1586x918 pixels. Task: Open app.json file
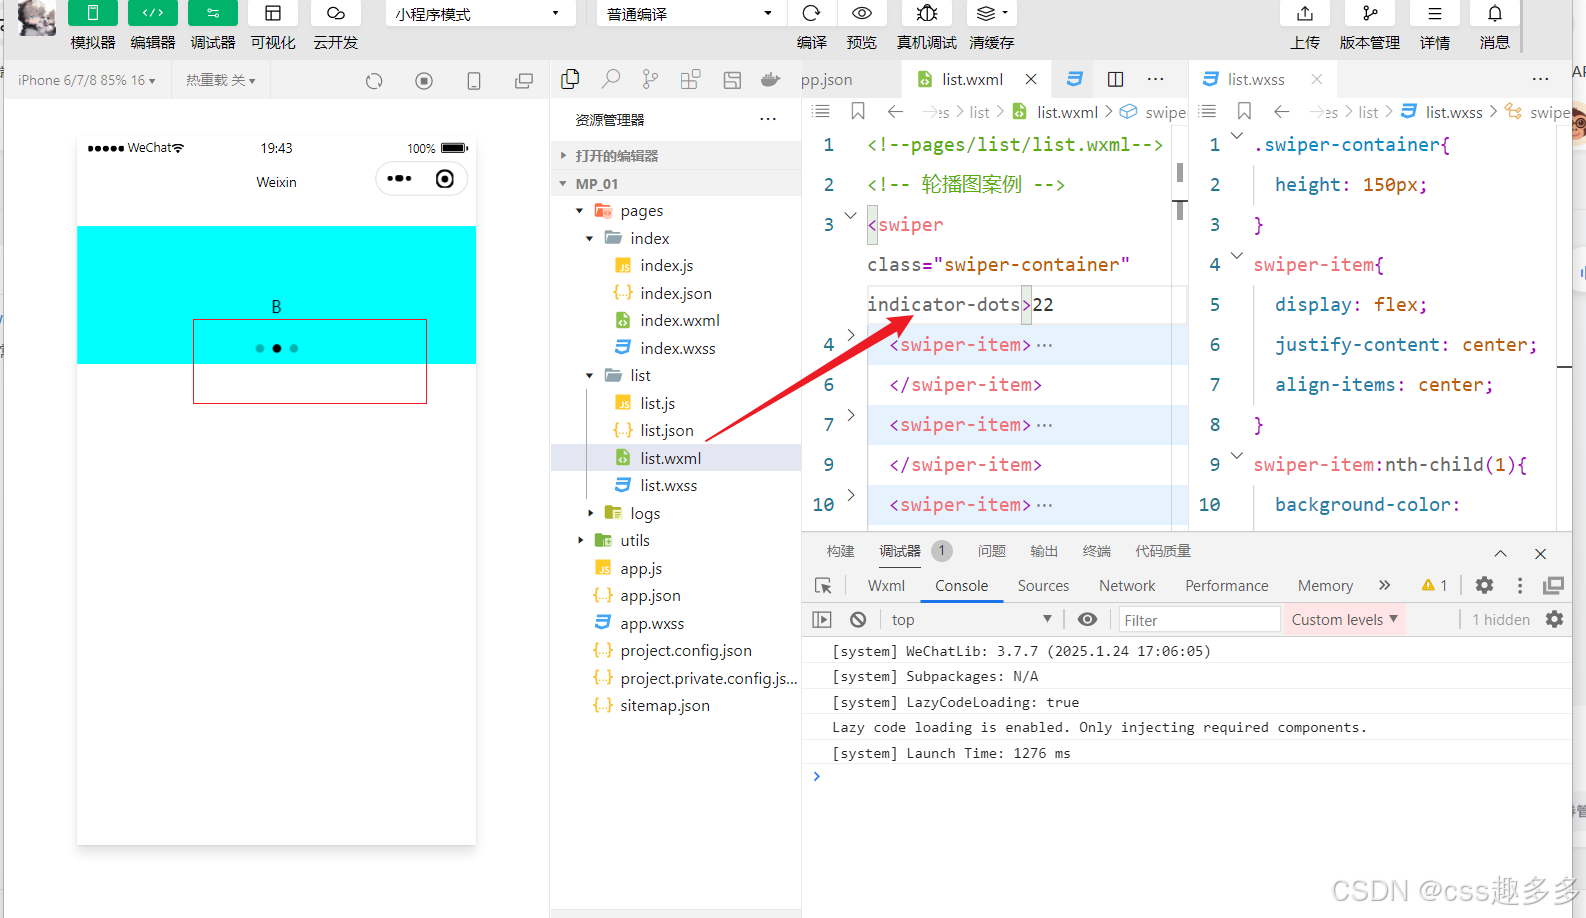tap(650, 595)
